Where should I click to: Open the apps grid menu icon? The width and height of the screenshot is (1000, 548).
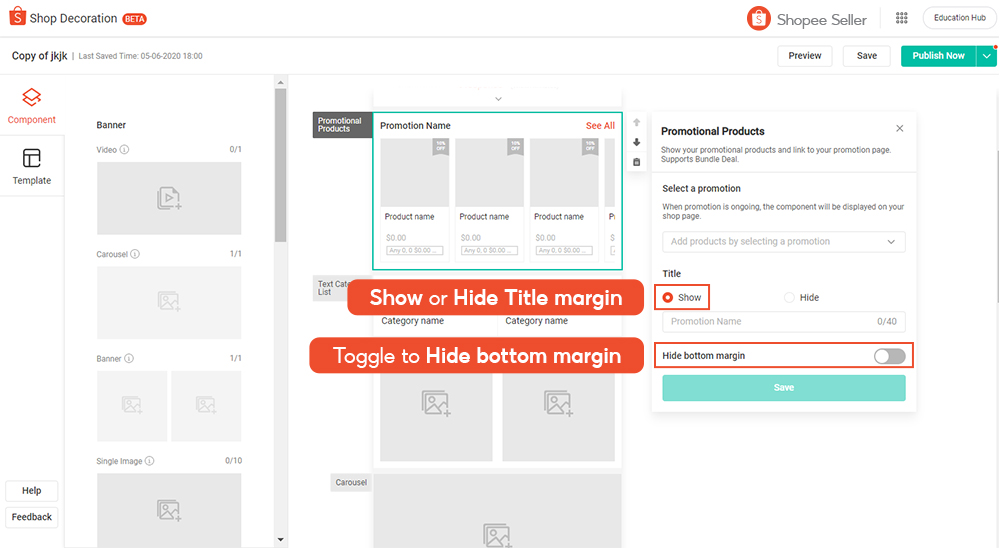pos(901,18)
